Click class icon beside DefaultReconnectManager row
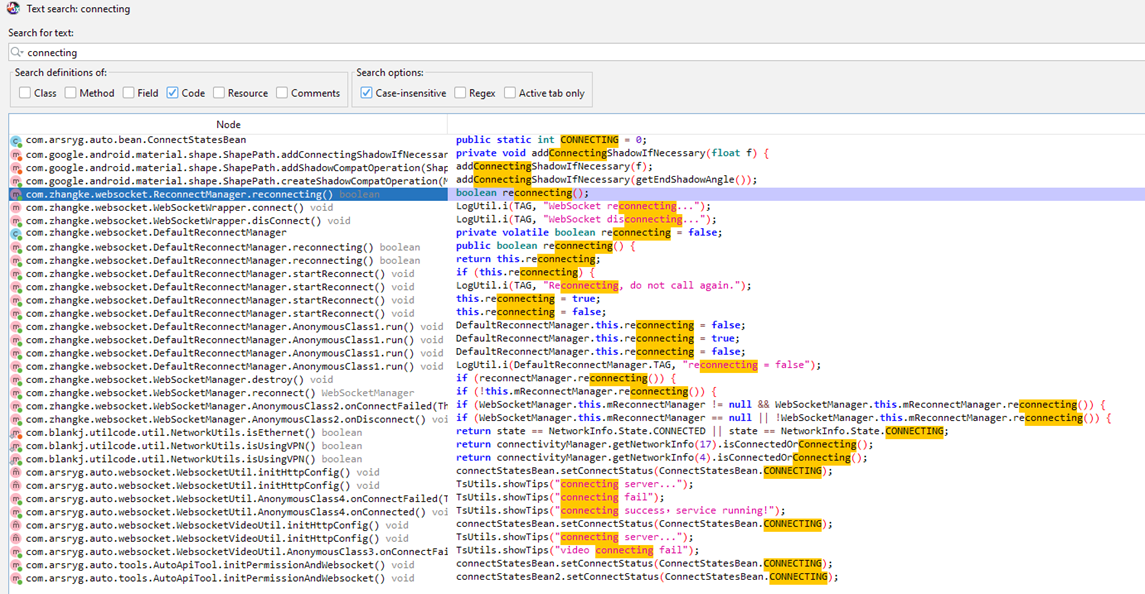The height and width of the screenshot is (594, 1145). pos(16,234)
